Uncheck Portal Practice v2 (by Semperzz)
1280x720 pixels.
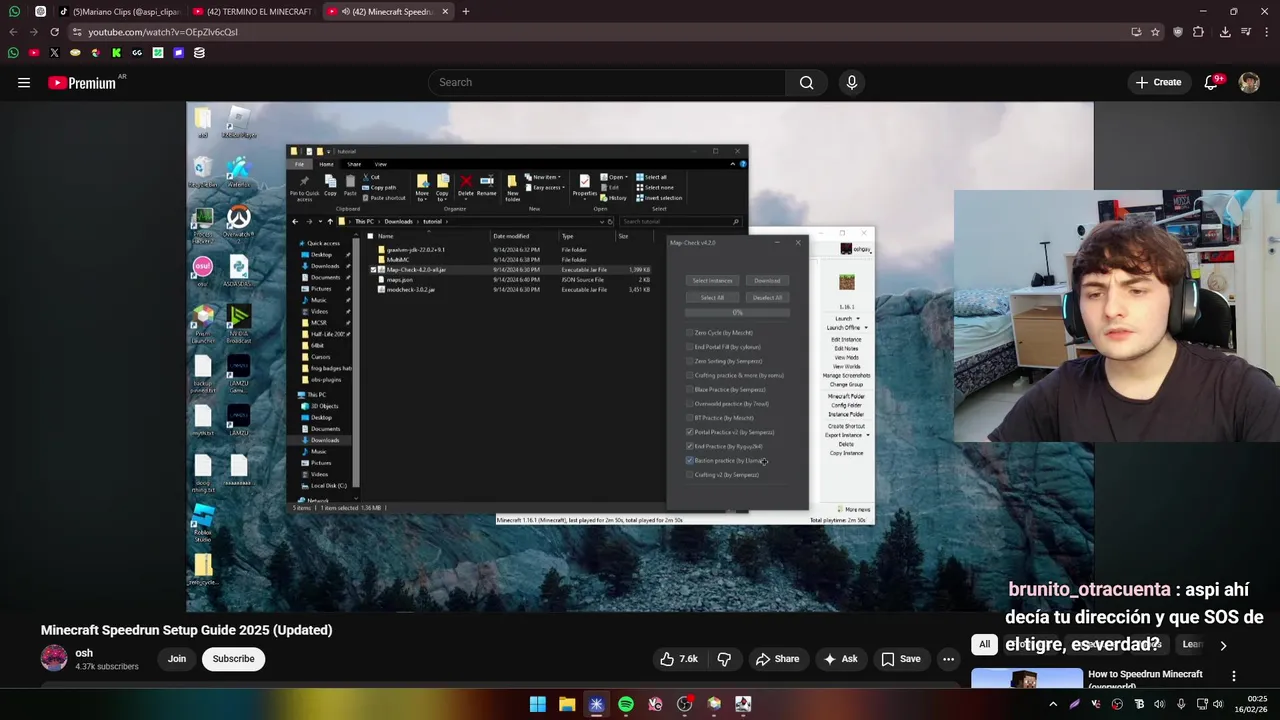click(690, 432)
